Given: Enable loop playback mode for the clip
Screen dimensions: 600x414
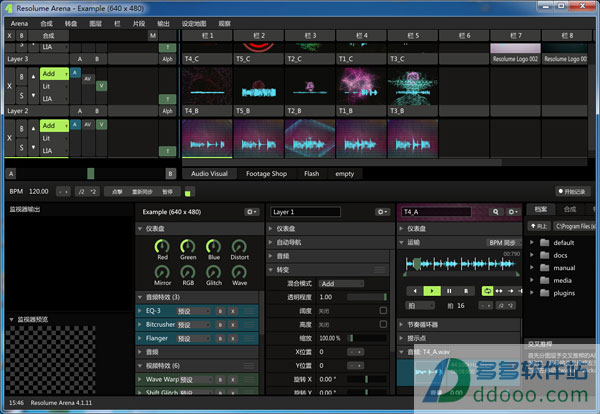Looking at the screenshot, I should (x=487, y=291).
